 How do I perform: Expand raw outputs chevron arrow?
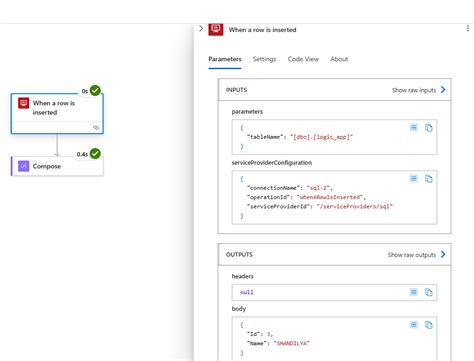pos(443,254)
